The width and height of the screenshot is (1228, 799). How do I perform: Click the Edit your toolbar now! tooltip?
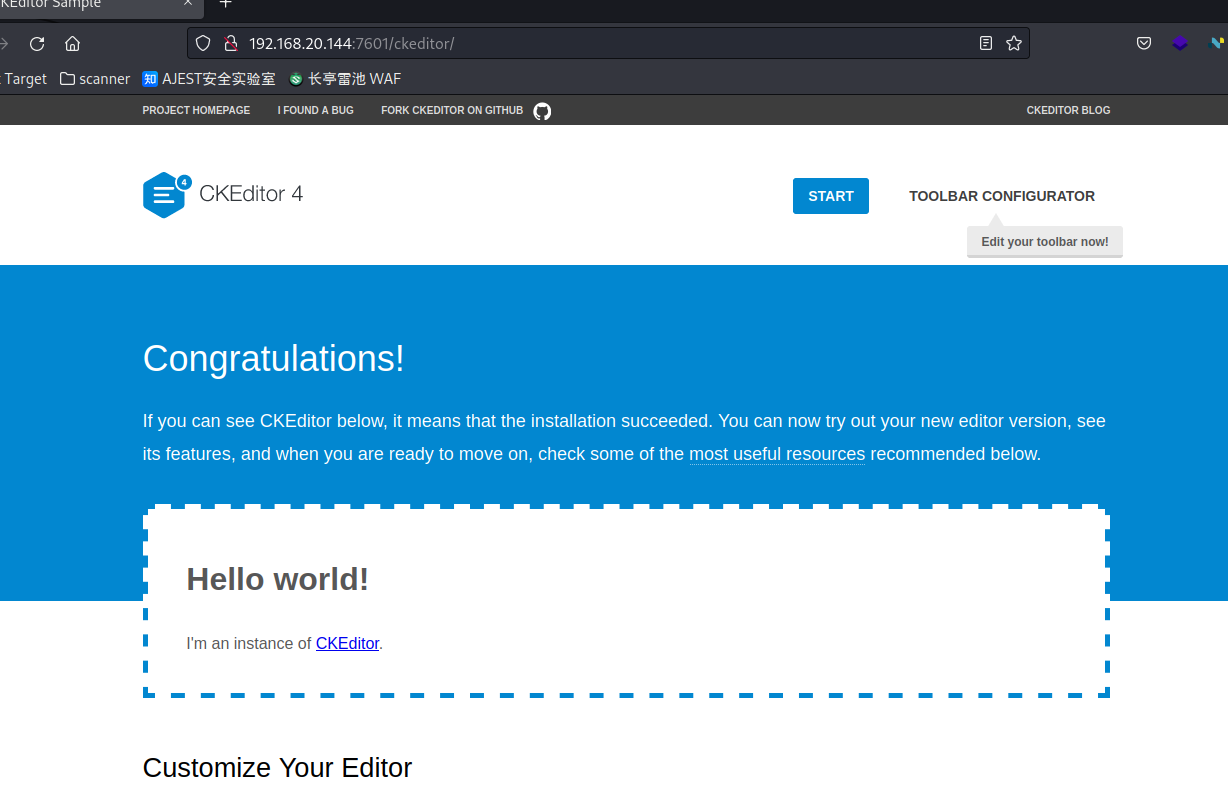[1045, 242]
